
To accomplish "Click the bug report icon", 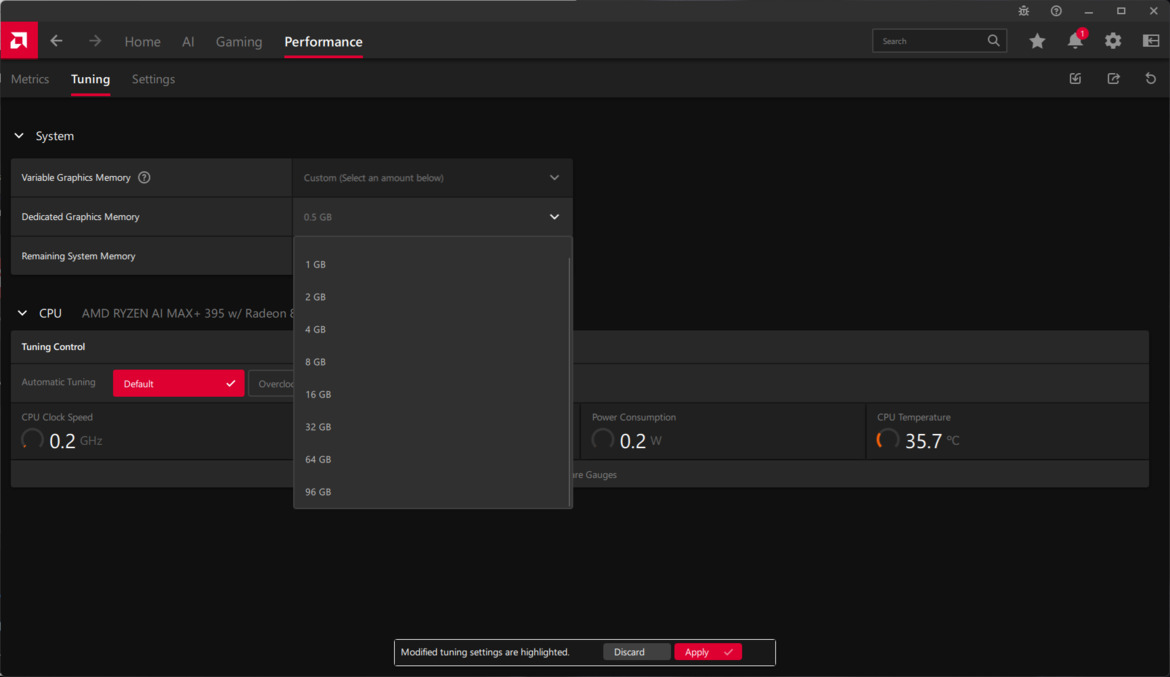I will click(1024, 11).
